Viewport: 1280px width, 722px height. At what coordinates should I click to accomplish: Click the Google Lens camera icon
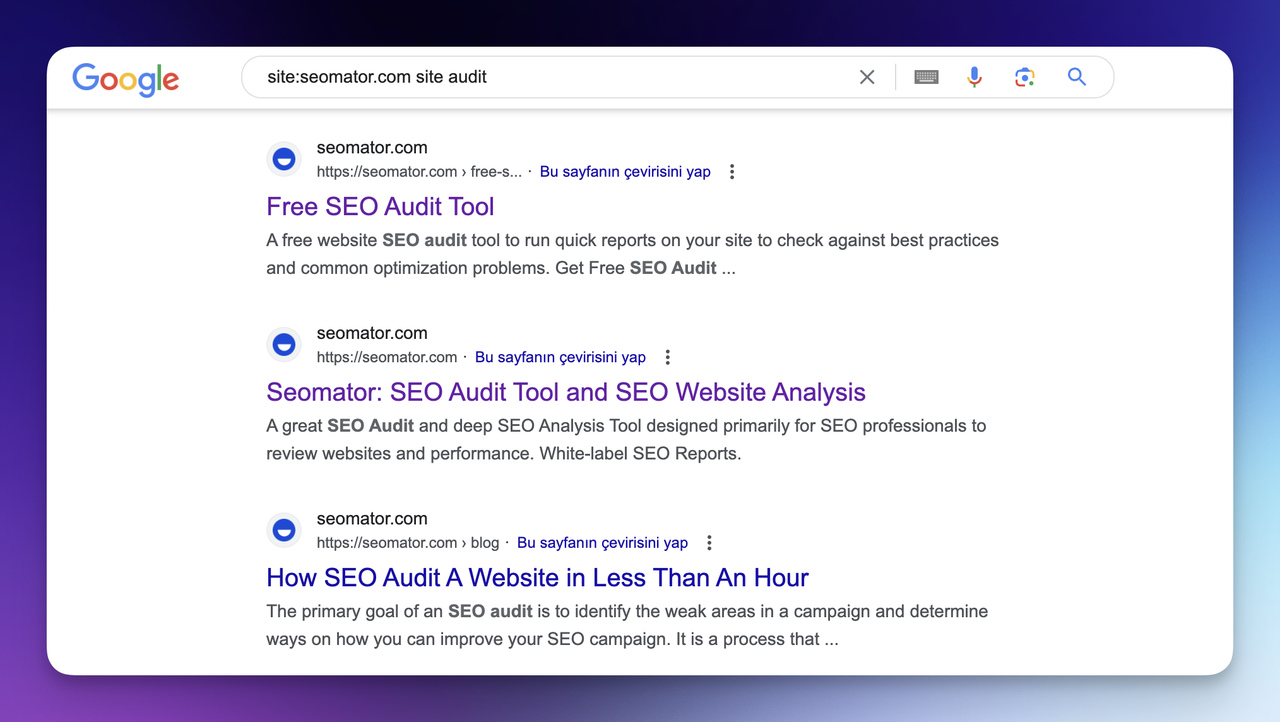coord(1024,76)
